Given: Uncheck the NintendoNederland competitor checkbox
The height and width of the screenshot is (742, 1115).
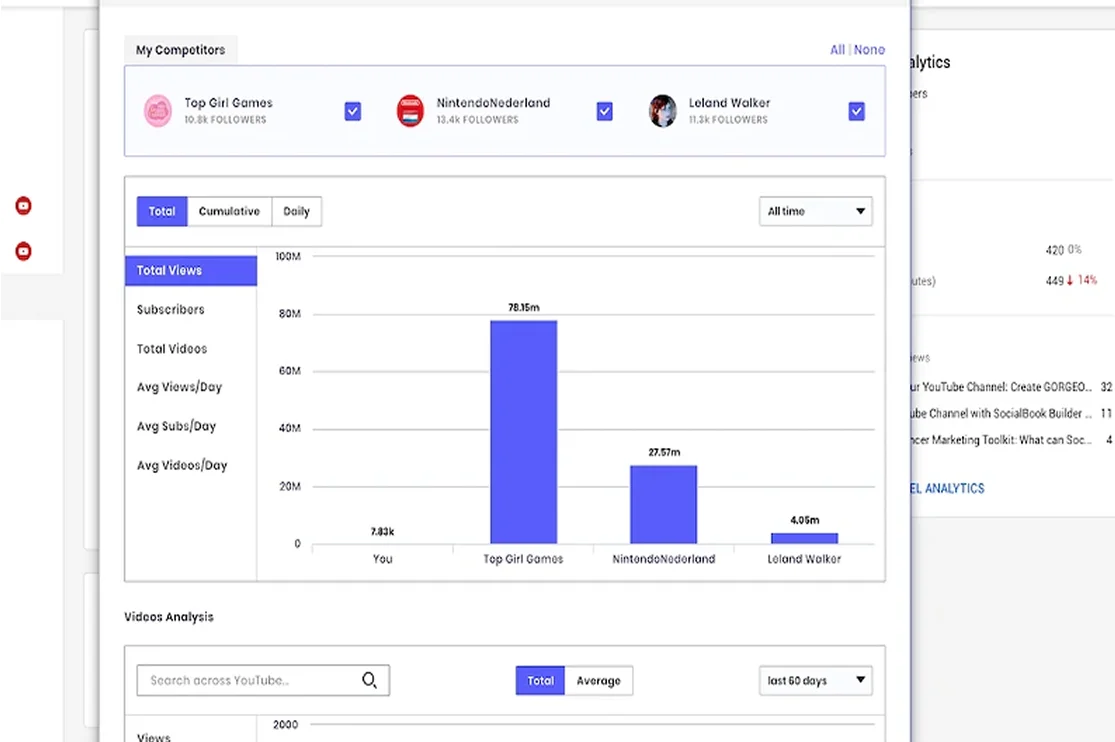Looking at the screenshot, I should [x=605, y=111].
